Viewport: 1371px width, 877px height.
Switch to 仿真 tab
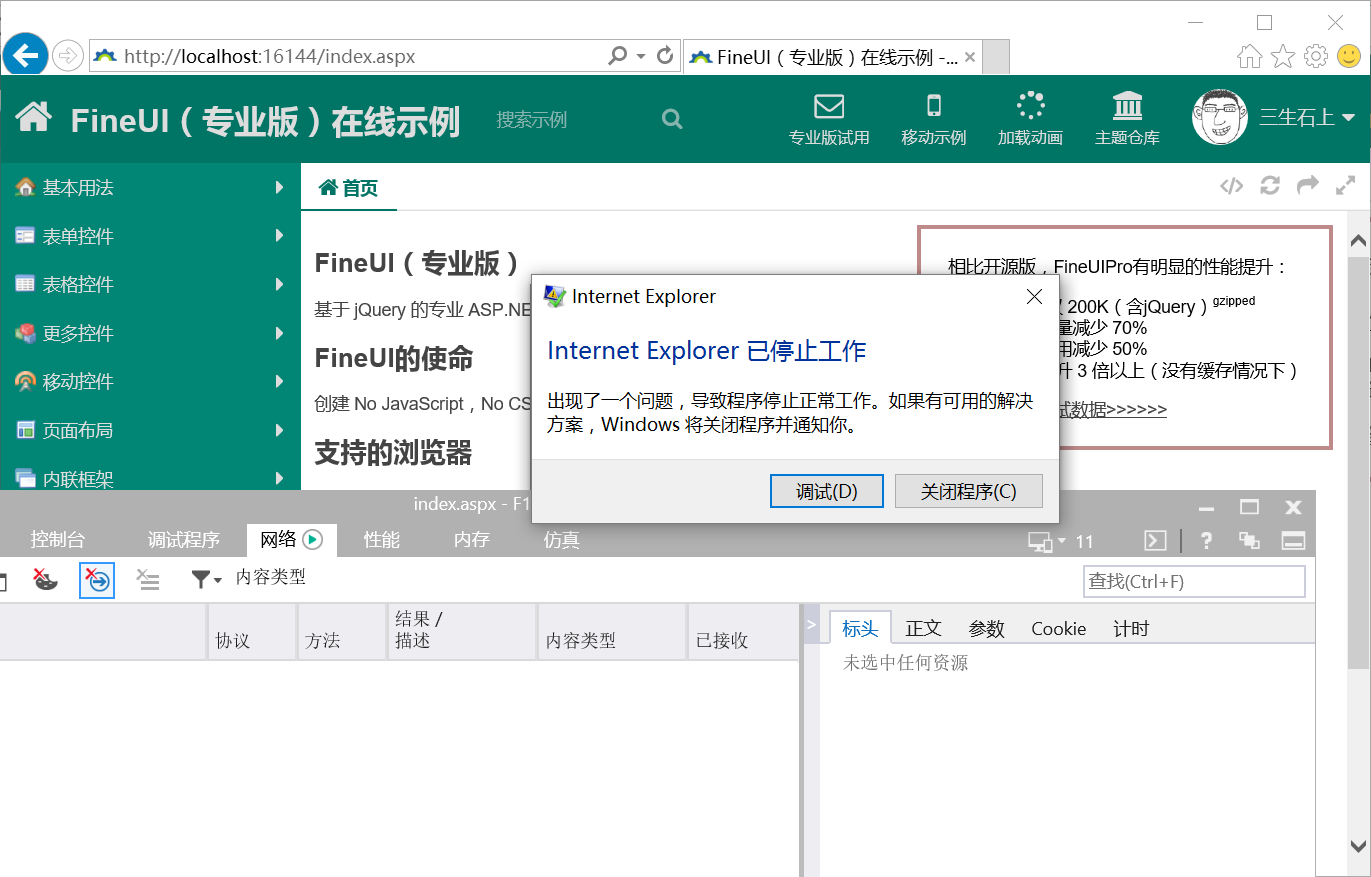pos(562,540)
